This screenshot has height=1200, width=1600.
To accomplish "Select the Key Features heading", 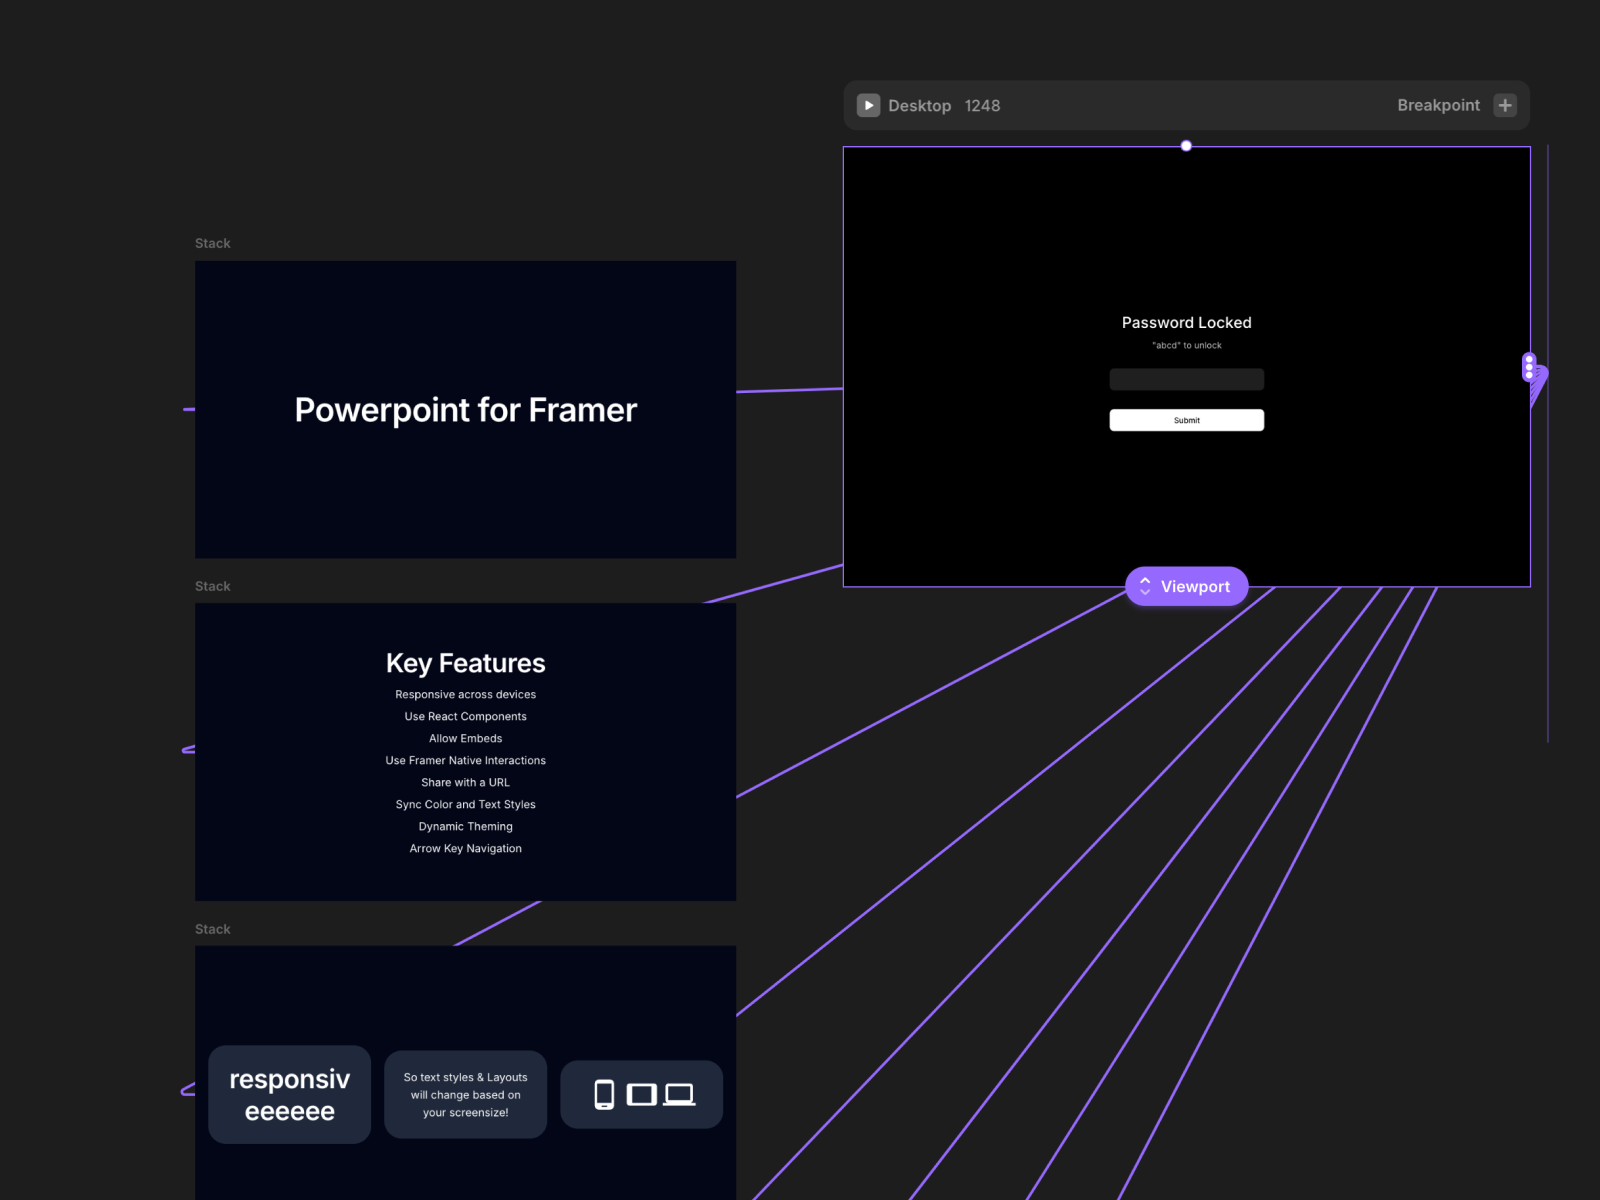I will click(465, 663).
